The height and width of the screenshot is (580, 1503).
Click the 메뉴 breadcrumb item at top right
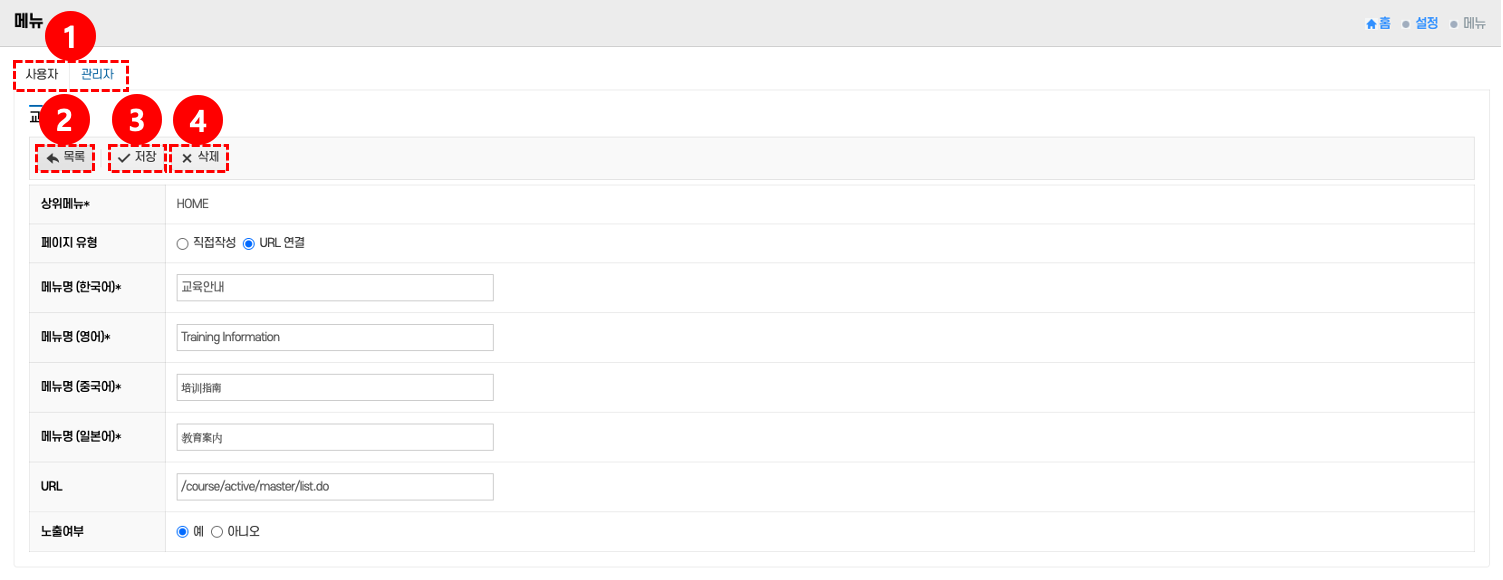(1474, 23)
